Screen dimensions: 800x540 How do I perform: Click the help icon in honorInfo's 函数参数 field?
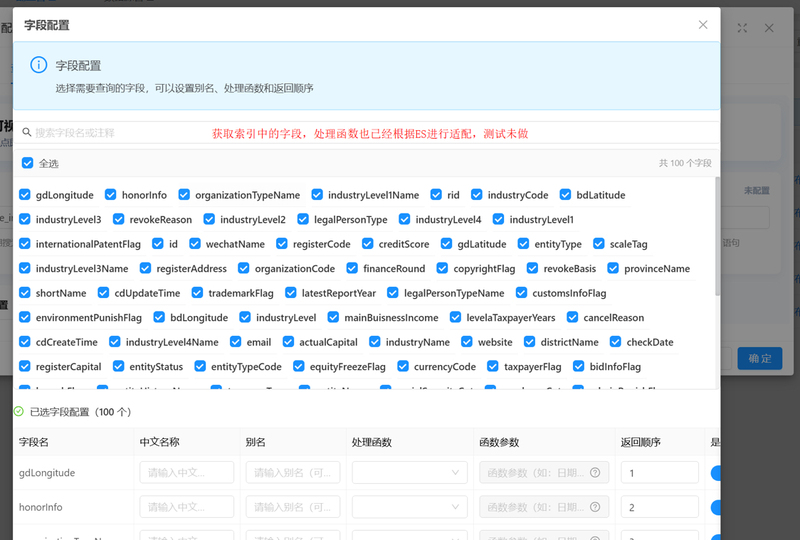pyautogui.click(x=595, y=508)
